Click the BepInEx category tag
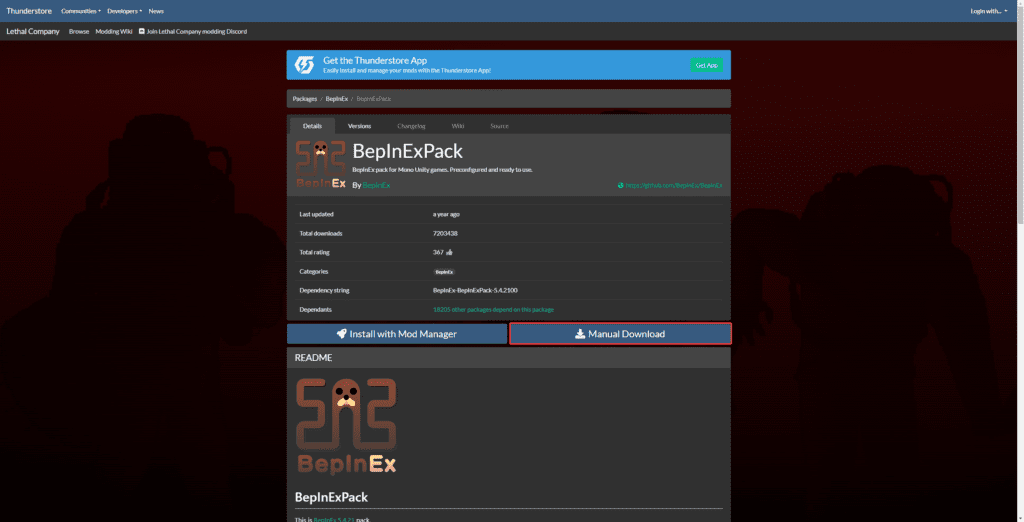Viewport: 1024px width, 522px height. [444, 272]
